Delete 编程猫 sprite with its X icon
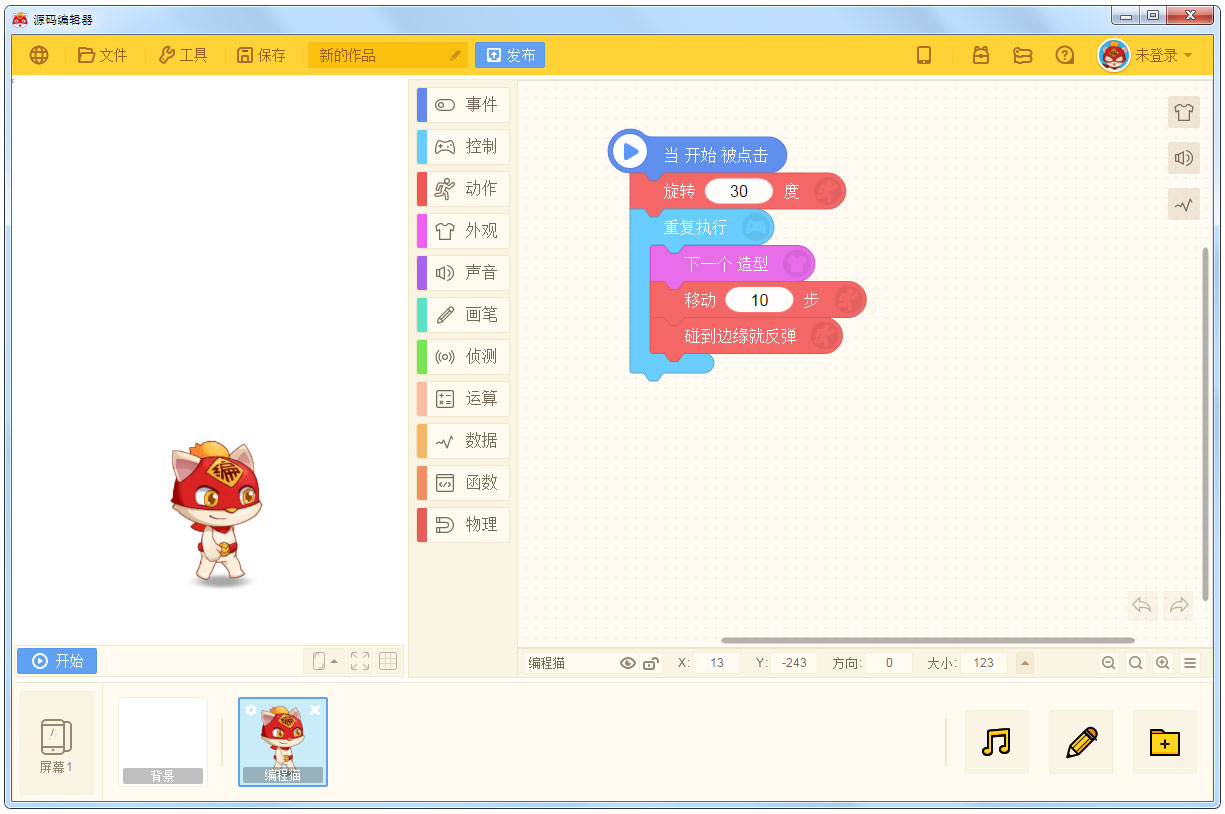This screenshot has width=1225, height=814. click(315, 710)
